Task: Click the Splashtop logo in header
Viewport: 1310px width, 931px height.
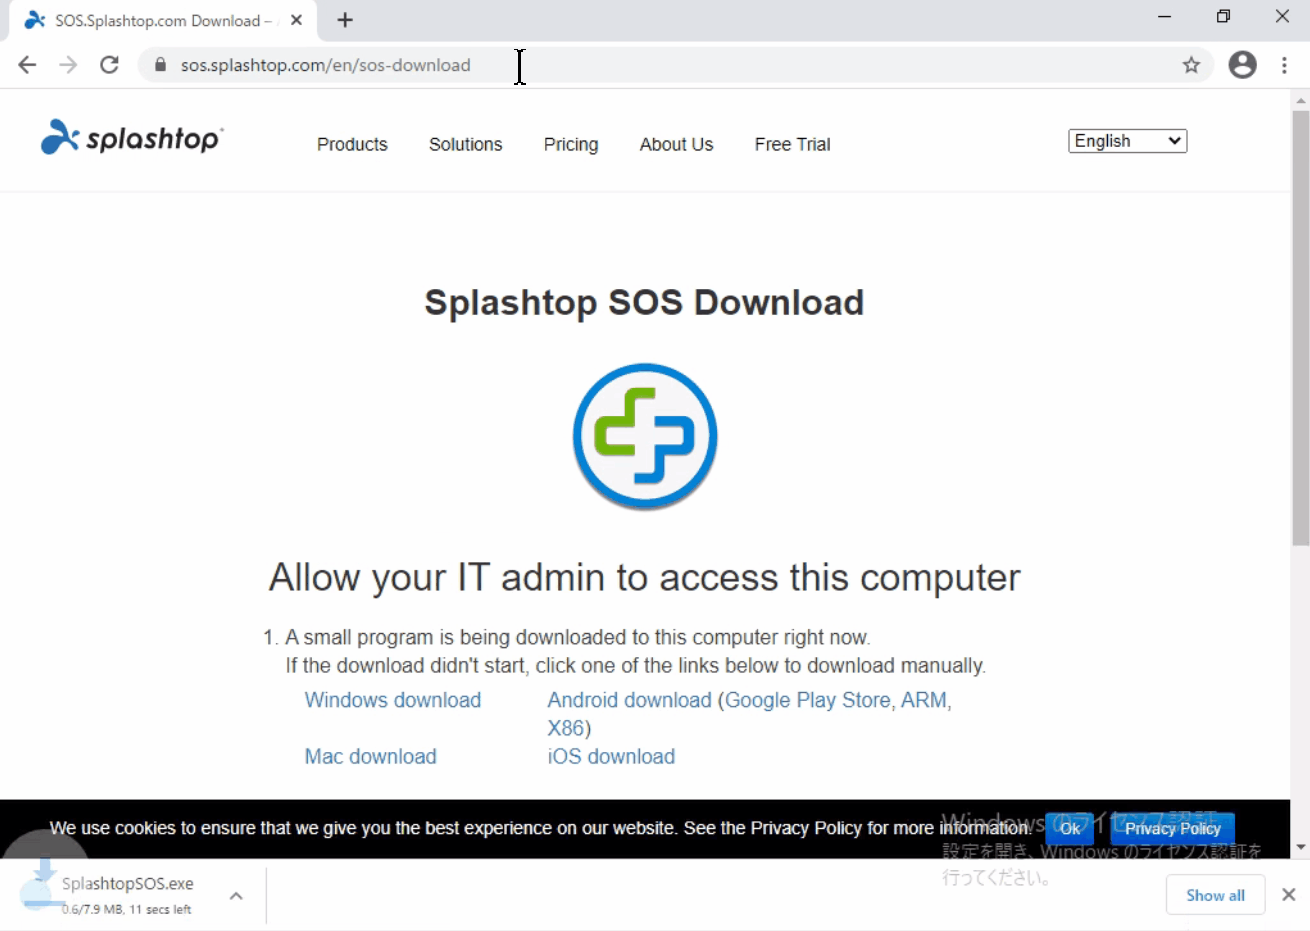Action: pos(132,138)
